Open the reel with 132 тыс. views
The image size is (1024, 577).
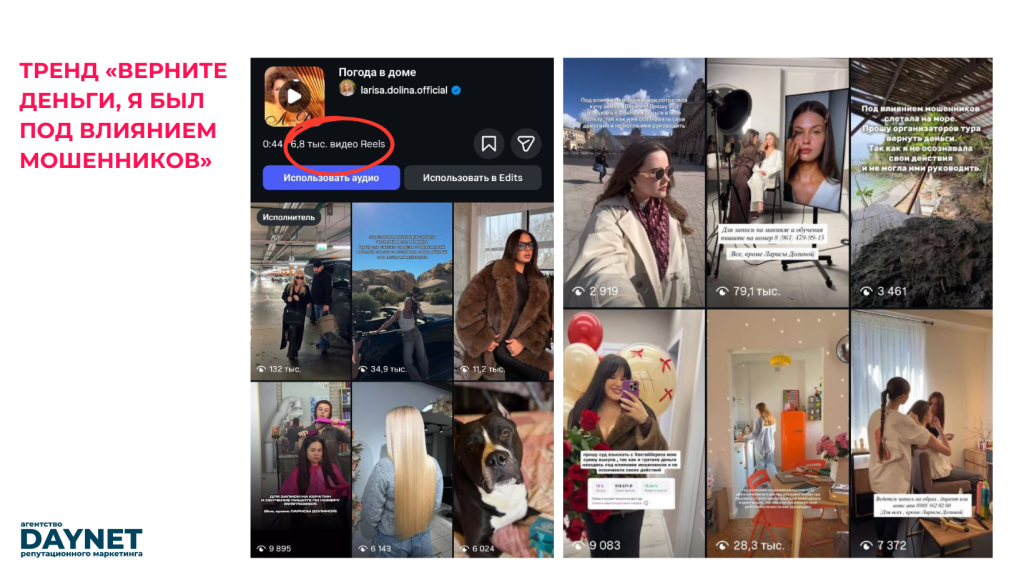point(300,291)
